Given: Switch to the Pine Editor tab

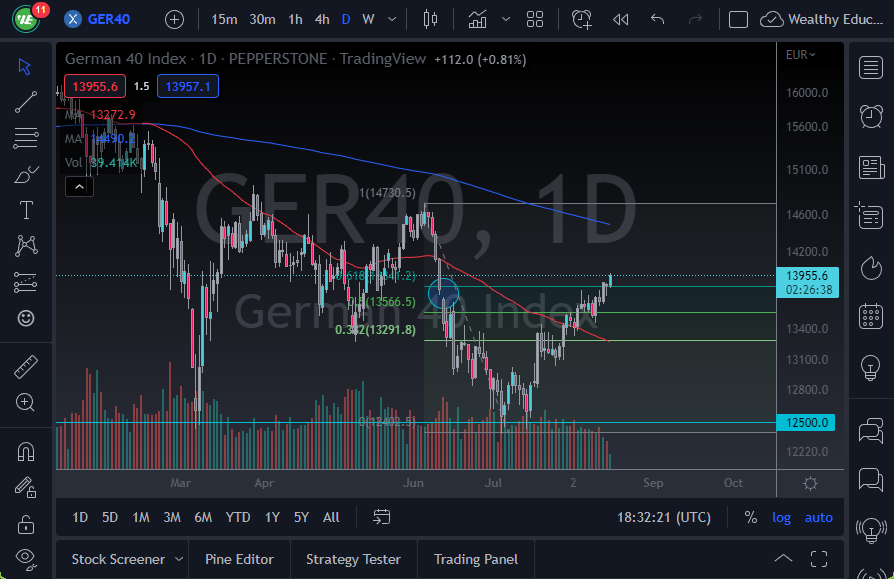Looking at the screenshot, I should 239,558.
